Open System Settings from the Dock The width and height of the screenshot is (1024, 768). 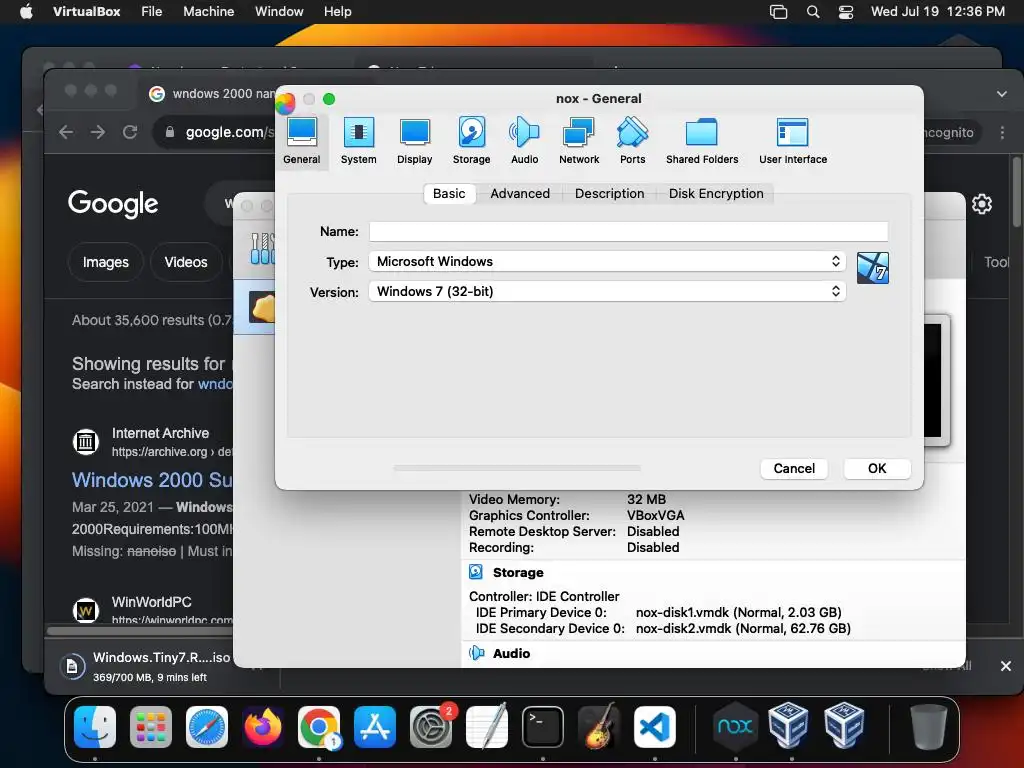point(431,727)
